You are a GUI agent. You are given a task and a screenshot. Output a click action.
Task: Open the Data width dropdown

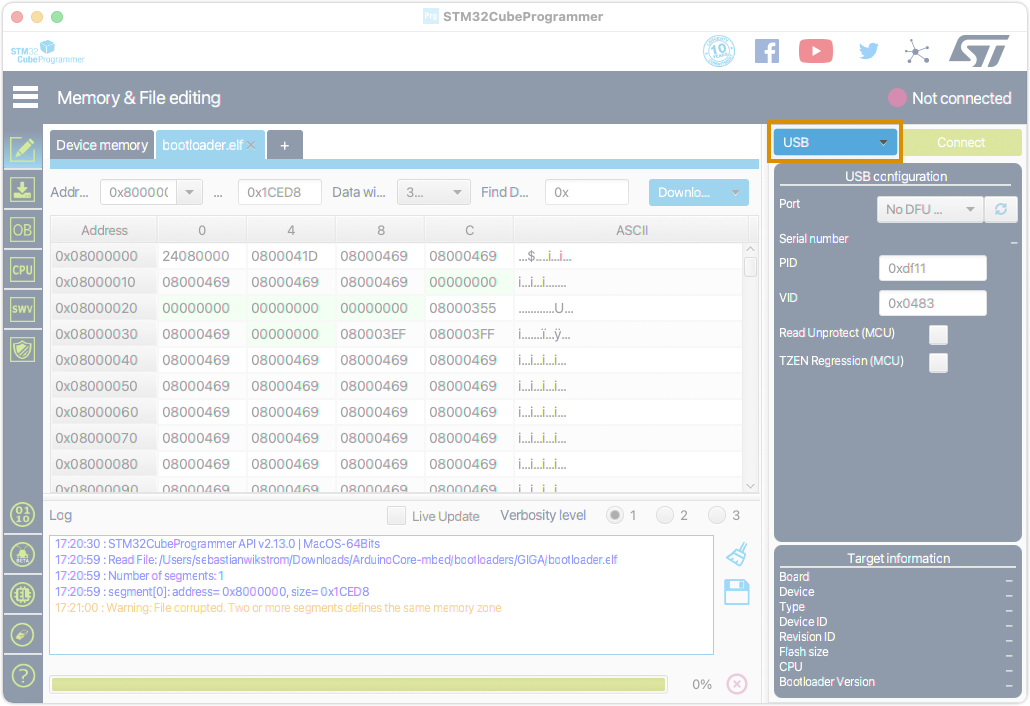[x=434, y=192]
